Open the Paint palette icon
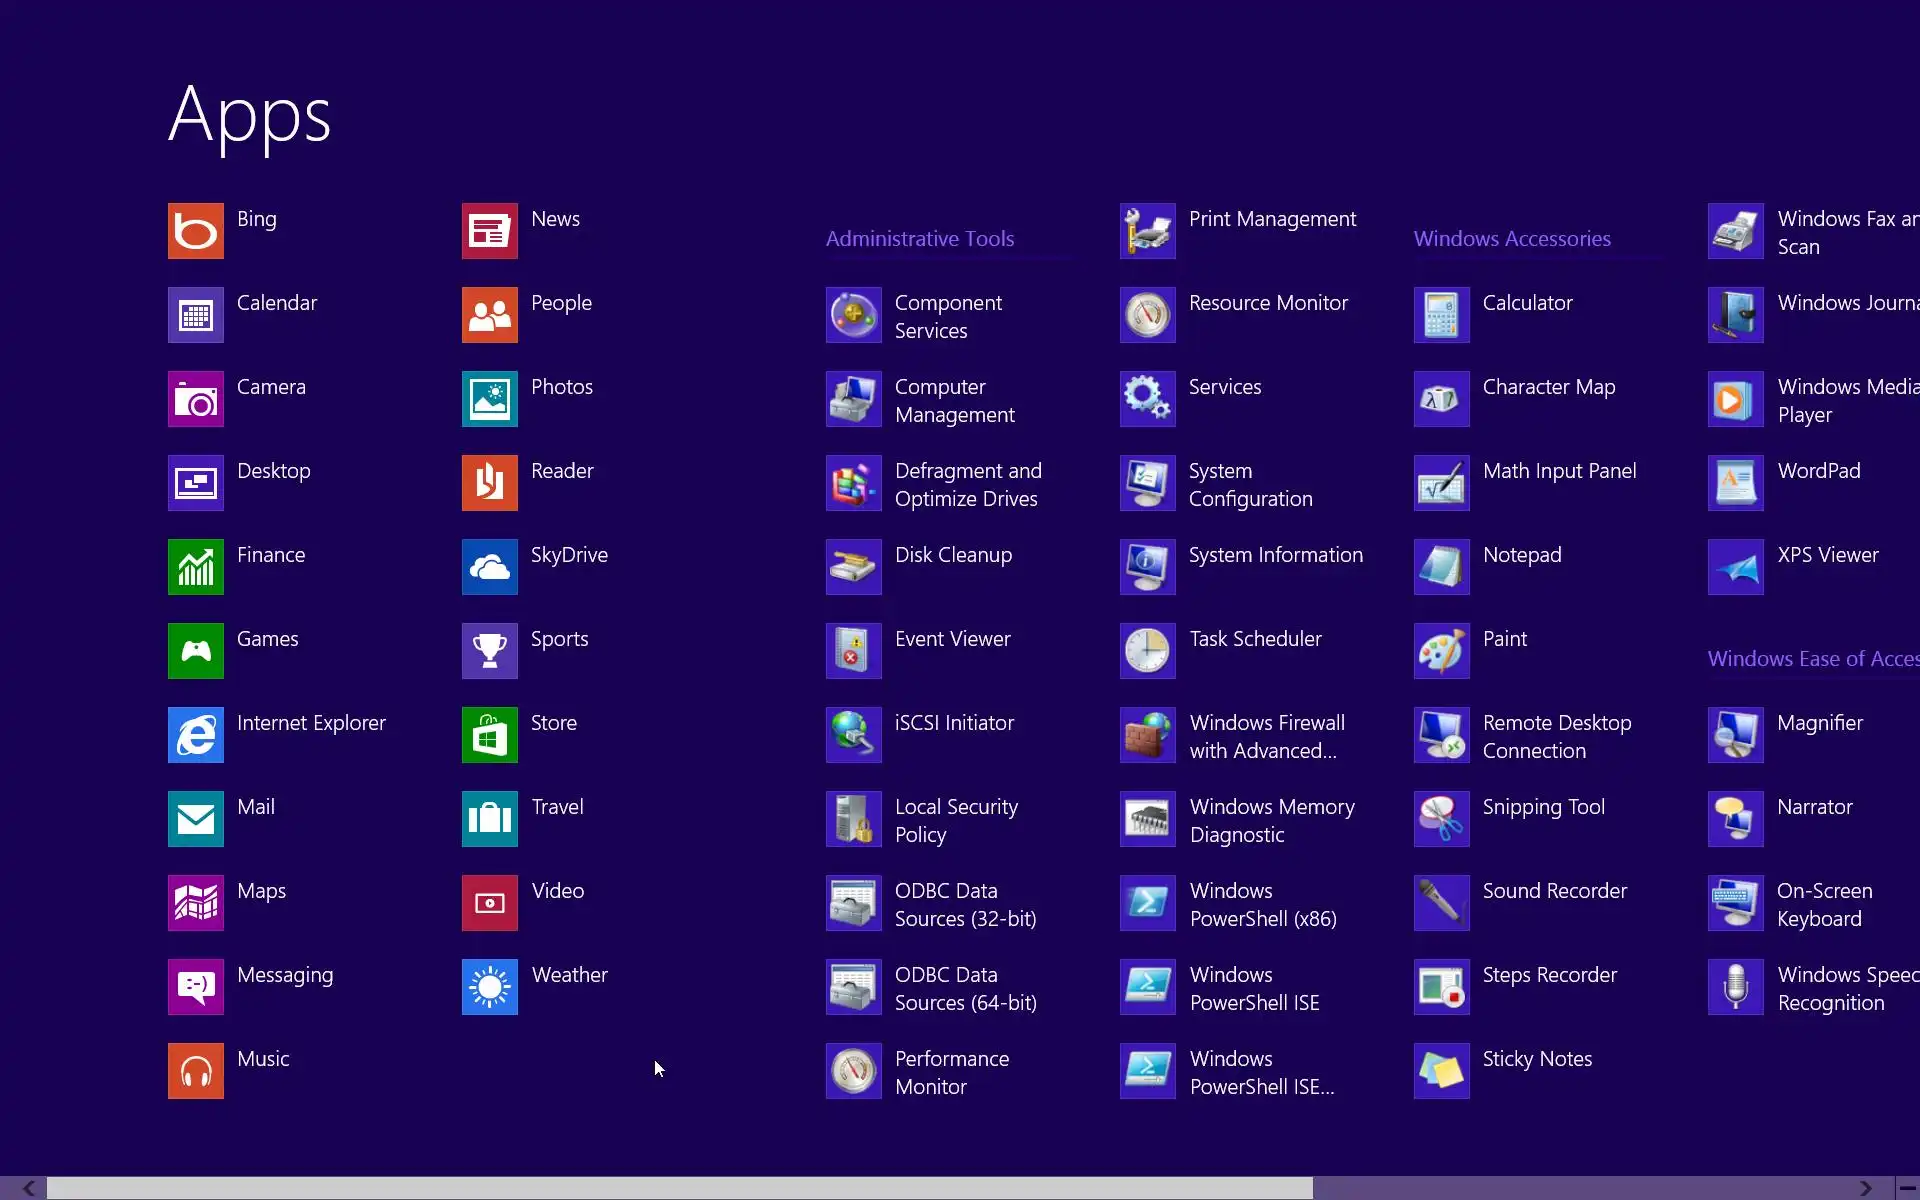This screenshot has height=1200, width=1920. click(1441, 651)
